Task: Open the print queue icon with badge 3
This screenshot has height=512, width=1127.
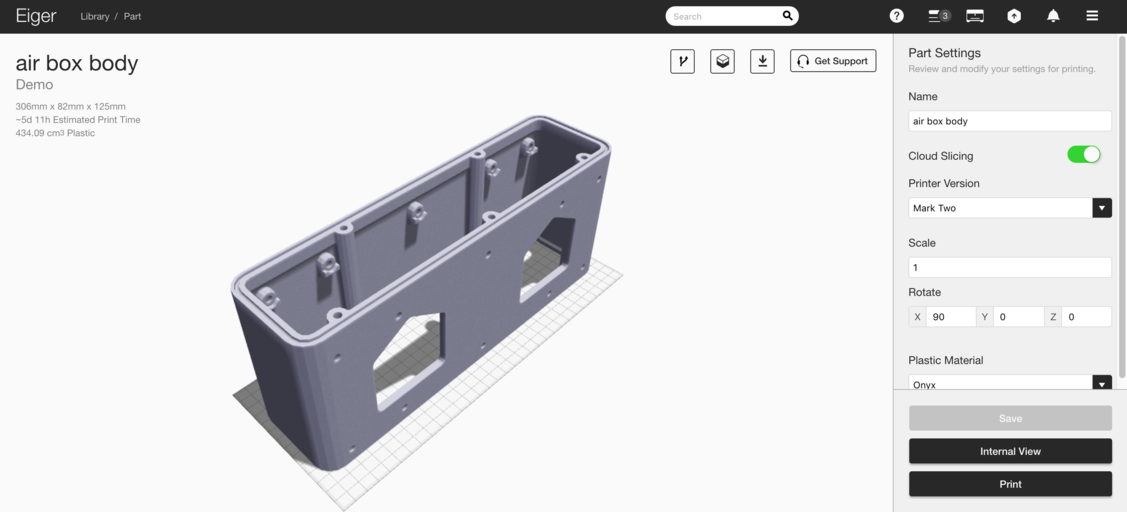Action: point(938,16)
